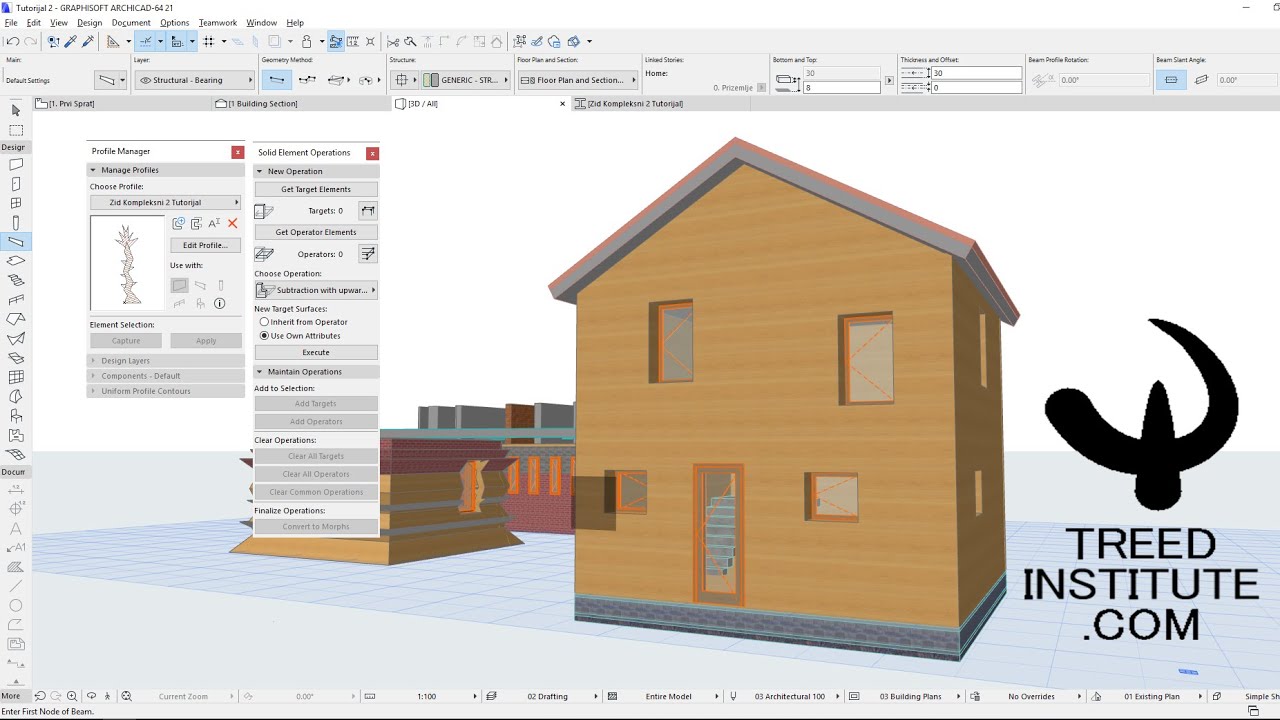The width and height of the screenshot is (1280, 720).
Task: Toggle Use with Column button
Action: pyautogui.click(x=220, y=285)
